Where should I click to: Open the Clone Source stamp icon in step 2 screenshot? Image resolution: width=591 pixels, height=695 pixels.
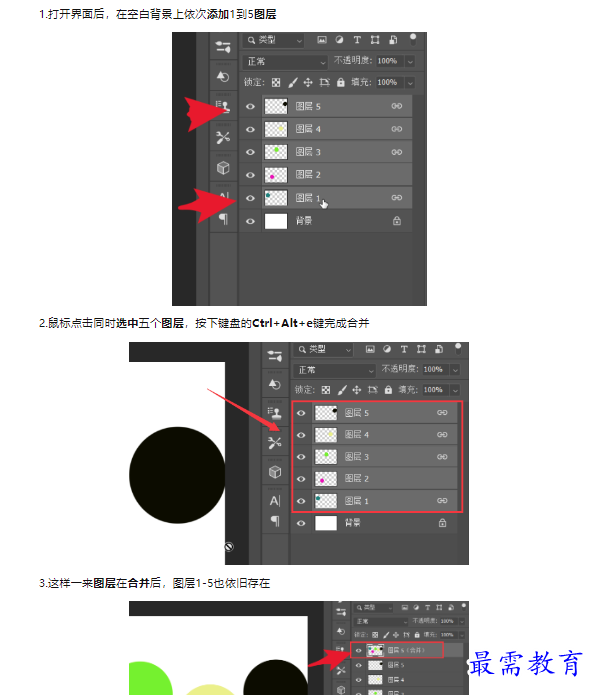click(275, 413)
